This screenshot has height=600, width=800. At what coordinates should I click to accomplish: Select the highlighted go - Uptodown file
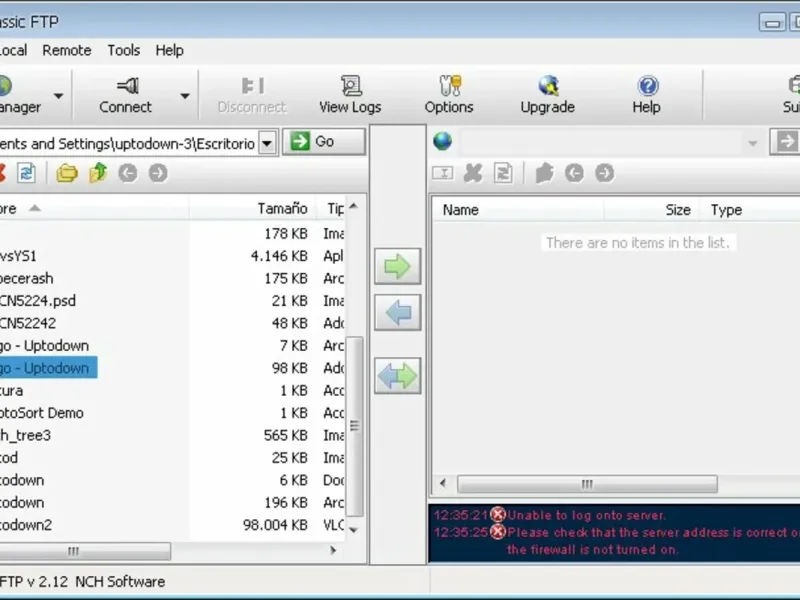click(48, 368)
